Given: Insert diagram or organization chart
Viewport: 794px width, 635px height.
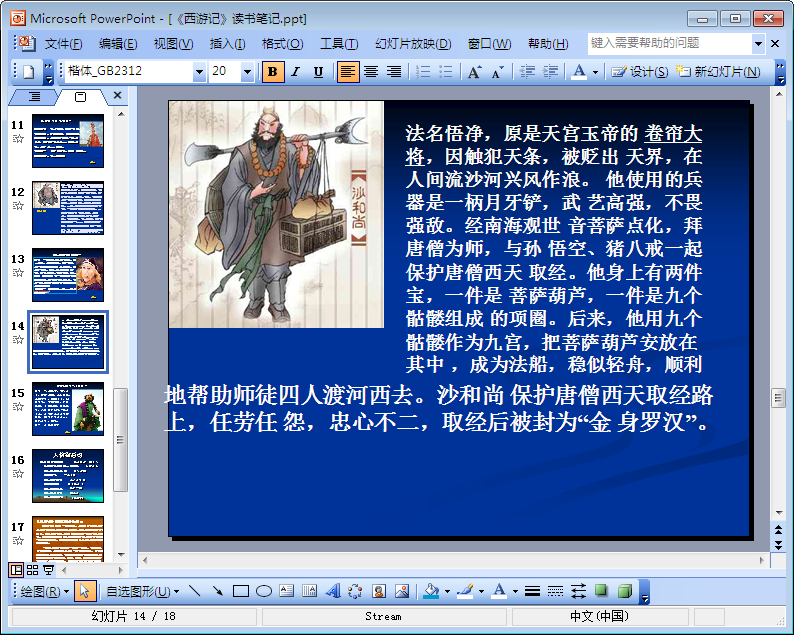Looking at the screenshot, I should click(x=355, y=591).
